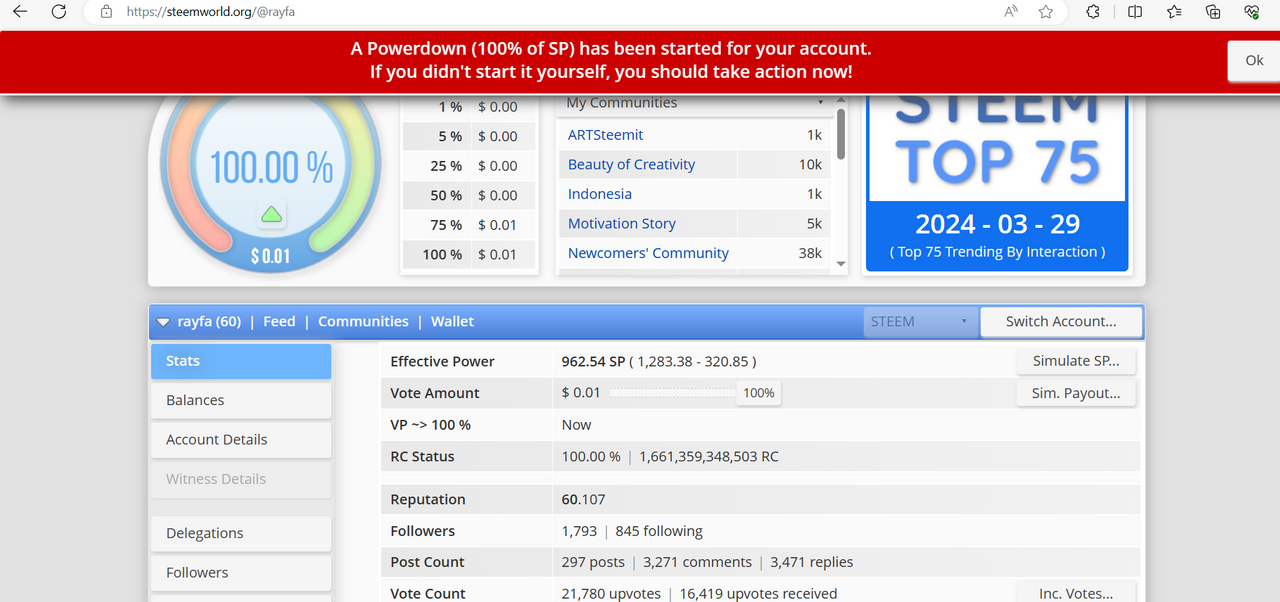Image resolution: width=1280 pixels, height=602 pixels.
Task: Click the Sim. Payout... button
Action: [x=1076, y=393]
